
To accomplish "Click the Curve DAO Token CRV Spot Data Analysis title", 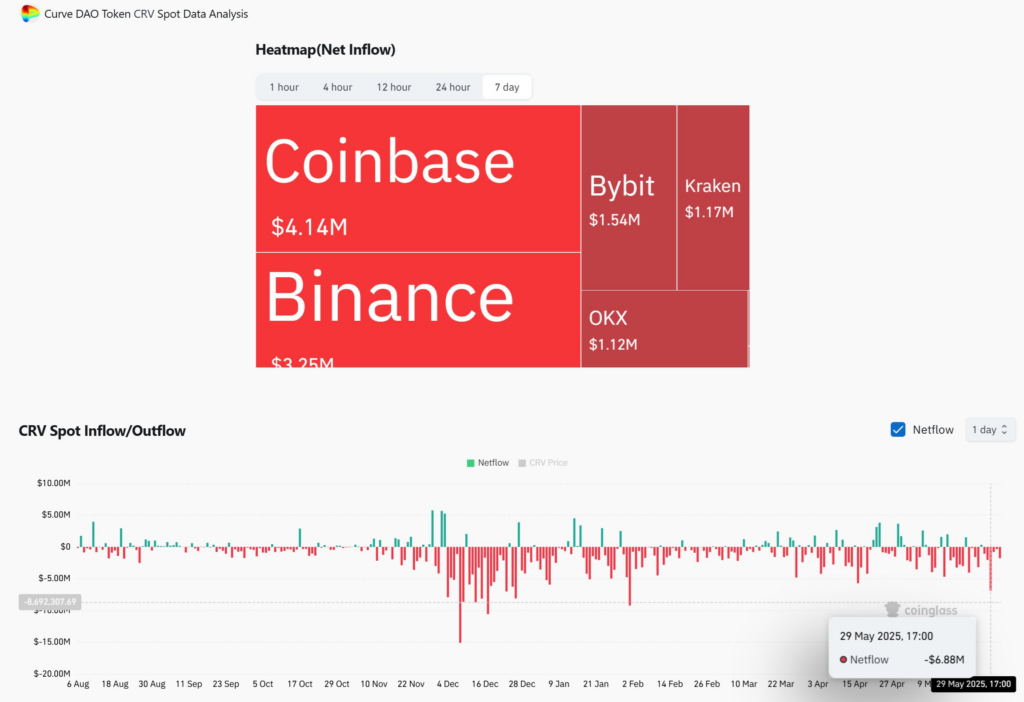I will [146, 14].
